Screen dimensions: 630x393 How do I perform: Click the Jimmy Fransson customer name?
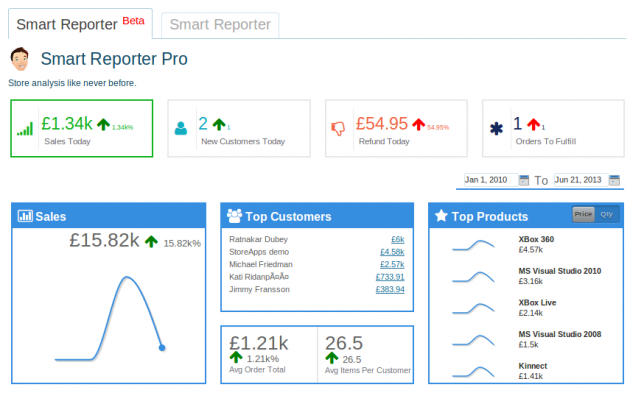[x=259, y=289]
